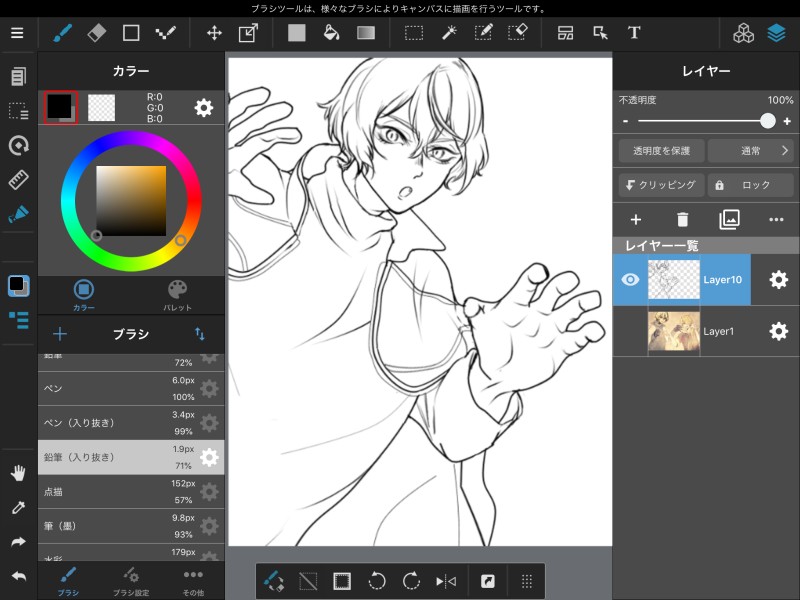
Task: Switch to ブラシ設定 tab
Action: pyautogui.click(x=131, y=581)
